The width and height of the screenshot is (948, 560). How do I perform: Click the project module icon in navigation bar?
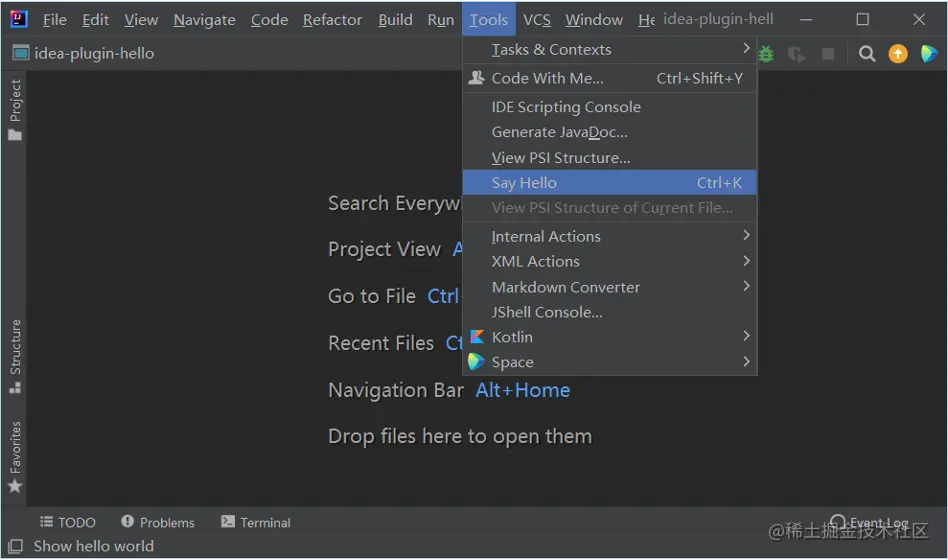click(x=21, y=53)
